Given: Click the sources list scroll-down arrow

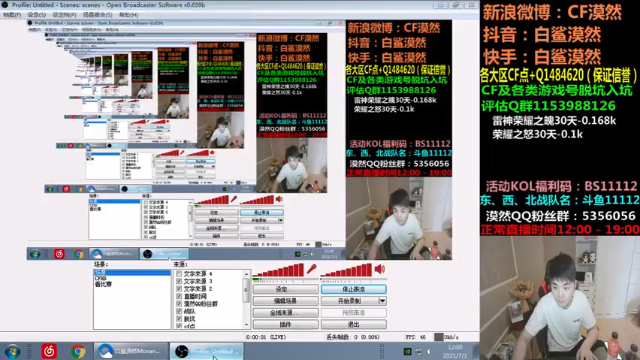Looking at the screenshot, I should [x=246, y=325].
